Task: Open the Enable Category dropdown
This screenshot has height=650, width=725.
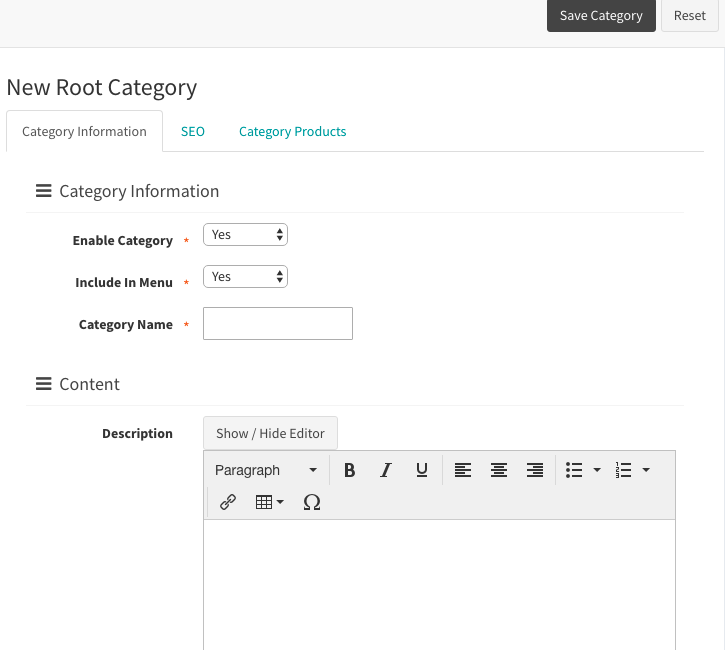Action: pyautogui.click(x=245, y=235)
